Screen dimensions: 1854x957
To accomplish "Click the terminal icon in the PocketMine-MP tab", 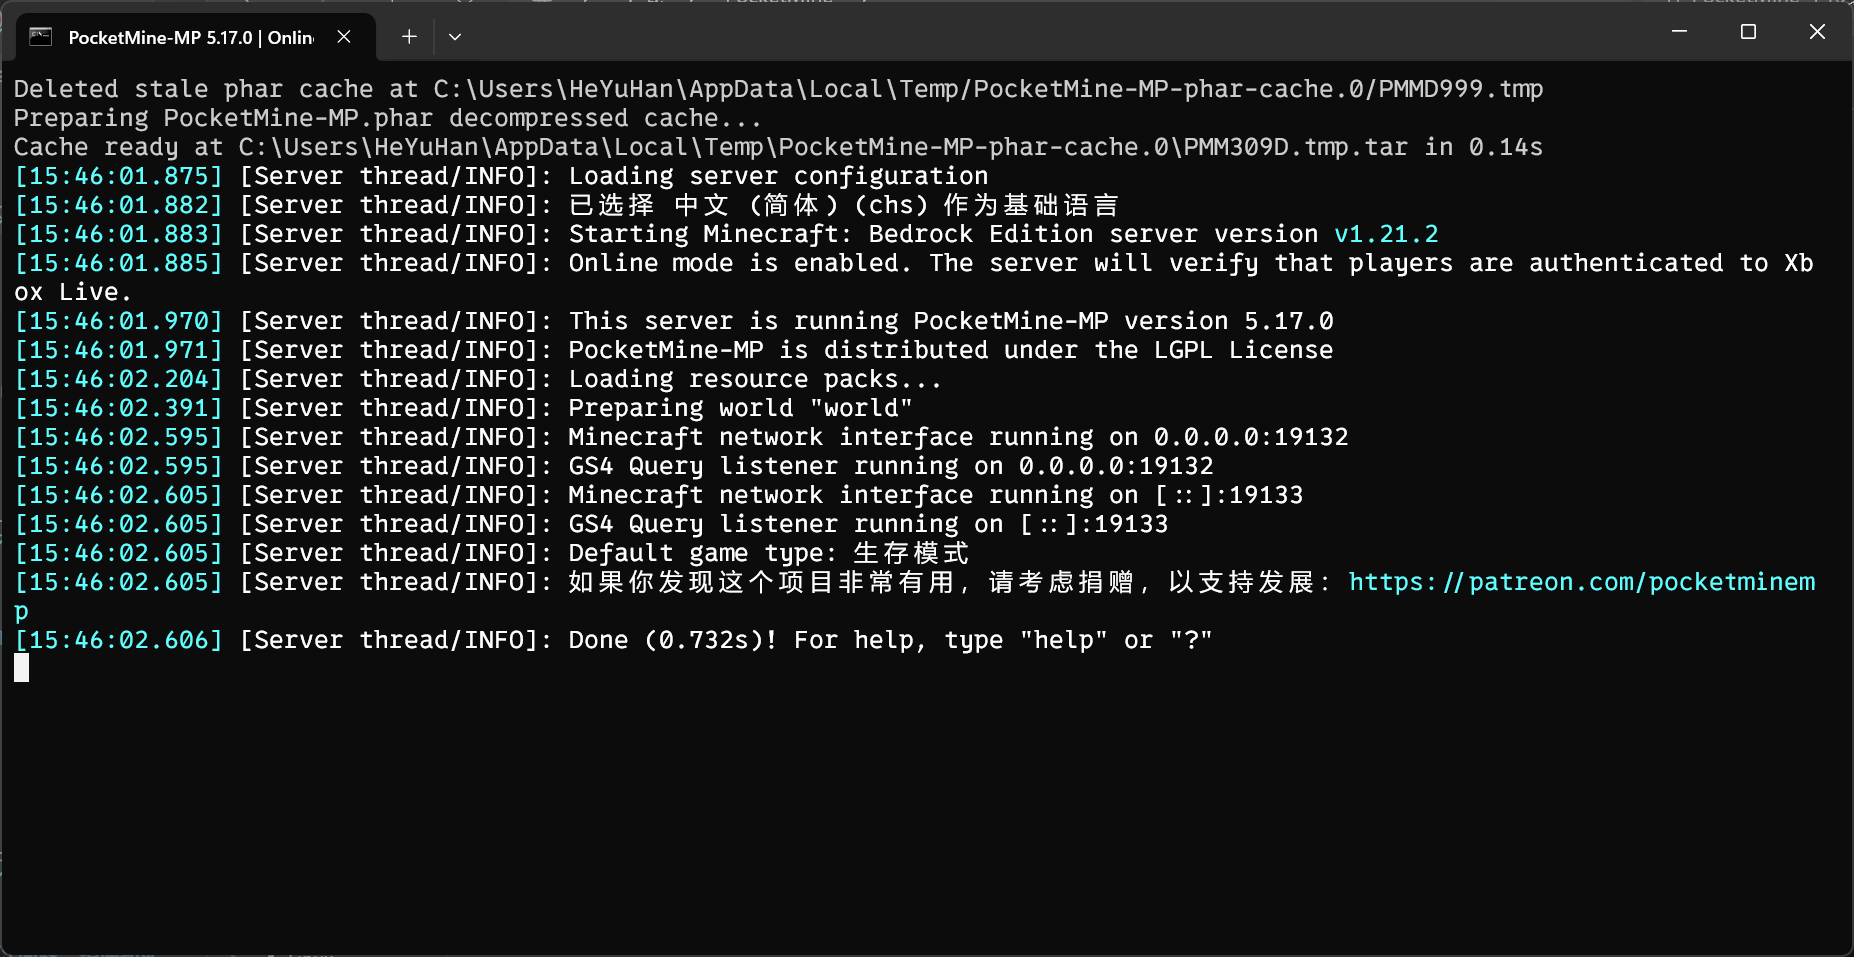I will pyautogui.click(x=40, y=37).
